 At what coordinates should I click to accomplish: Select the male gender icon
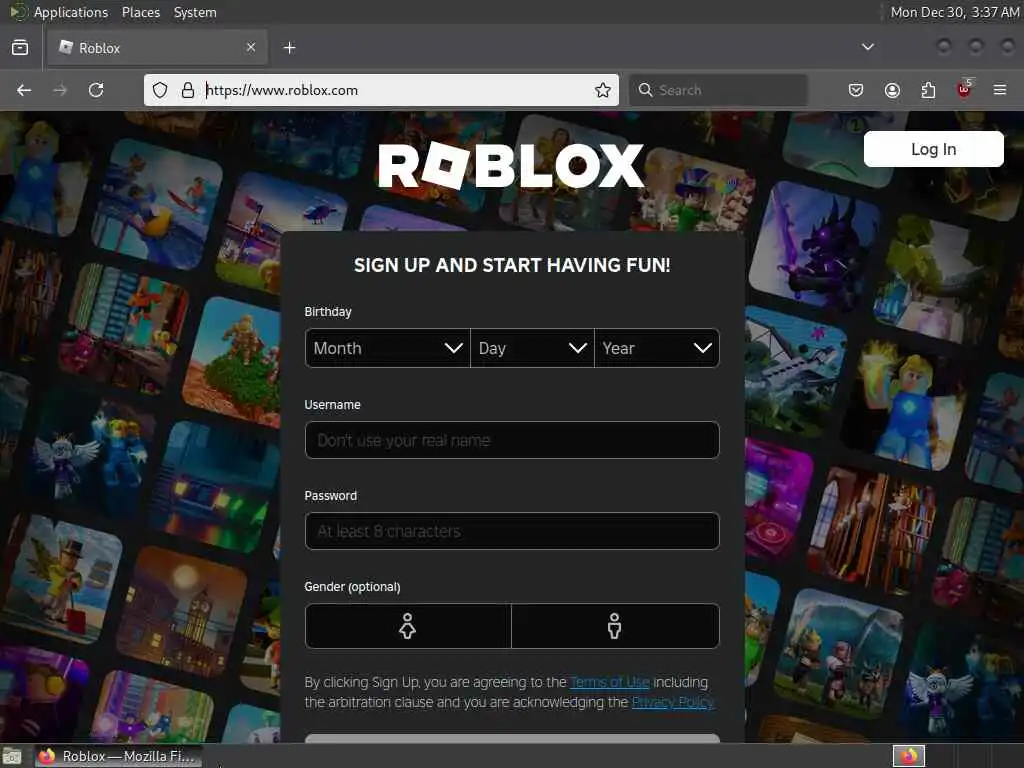click(615, 626)
